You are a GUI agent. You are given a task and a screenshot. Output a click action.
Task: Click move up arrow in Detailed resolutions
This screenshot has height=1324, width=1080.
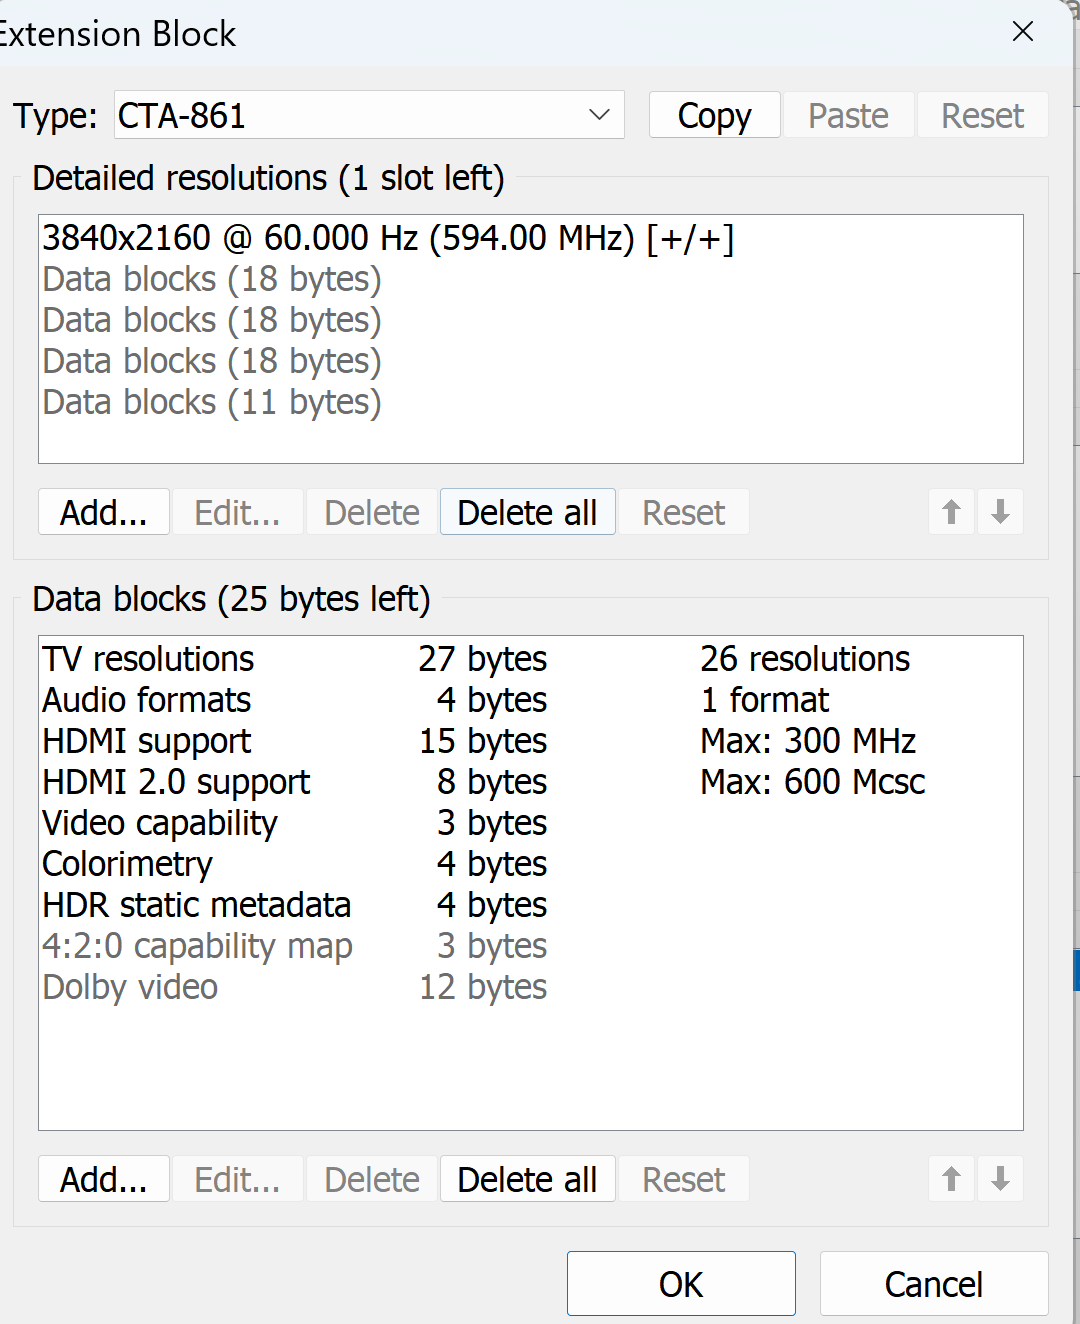pyautogui.click(x=951, y=512)
